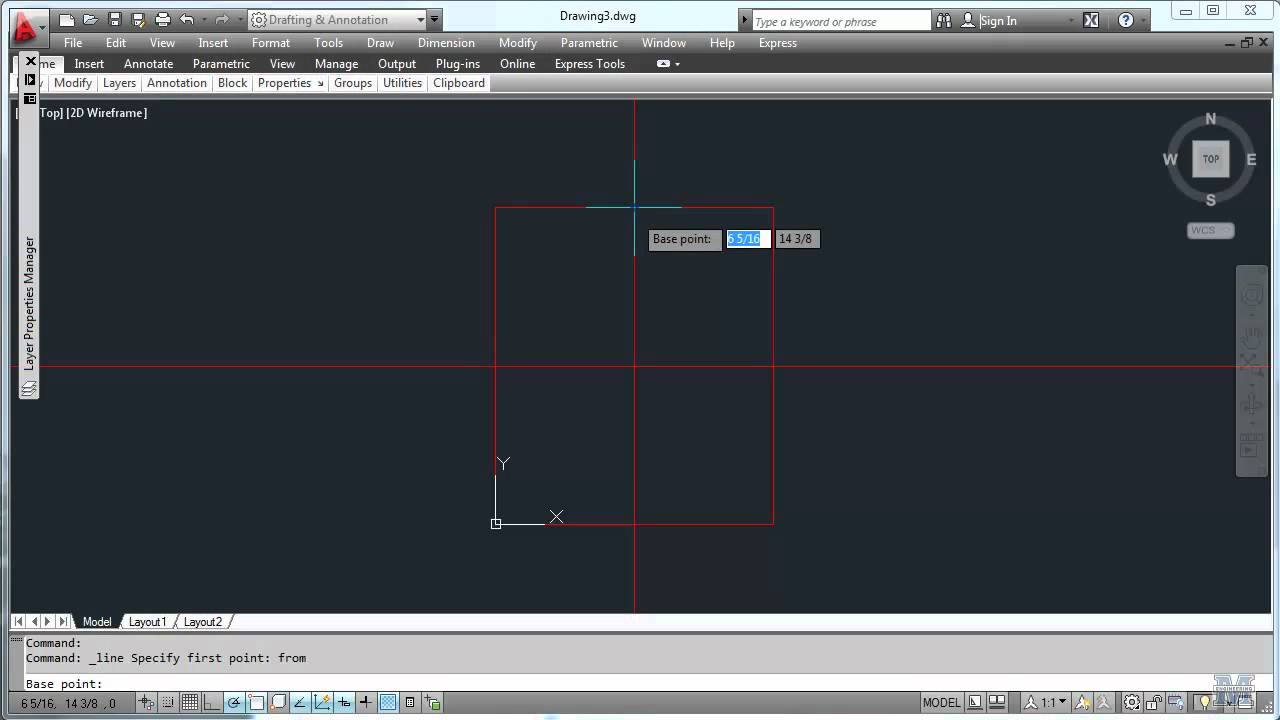Click the Help question mark icon
1280x720 pixels.
[1126, 20]
